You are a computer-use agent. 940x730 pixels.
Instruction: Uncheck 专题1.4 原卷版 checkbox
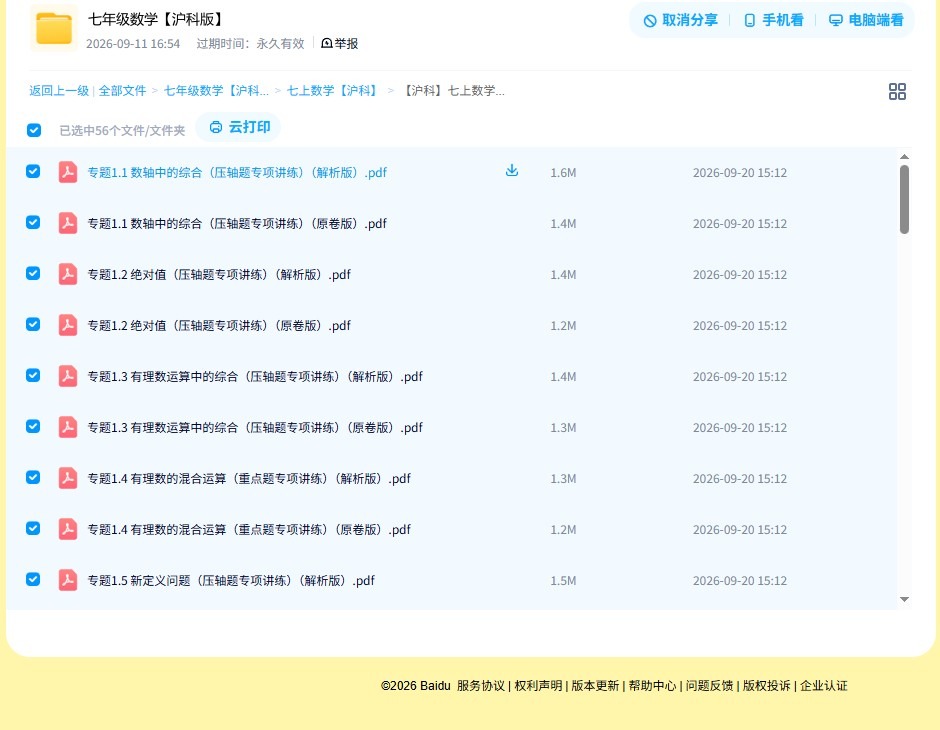(33, 528)
